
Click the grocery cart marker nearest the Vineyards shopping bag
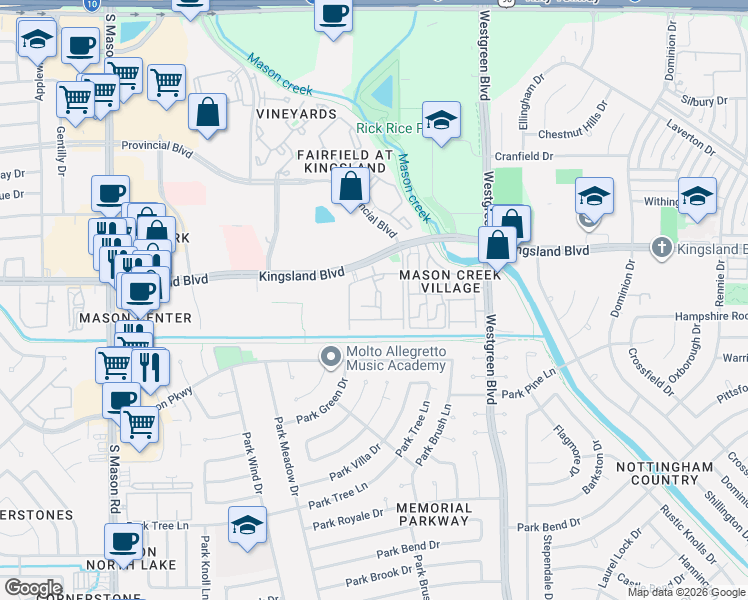click(166, 86)
